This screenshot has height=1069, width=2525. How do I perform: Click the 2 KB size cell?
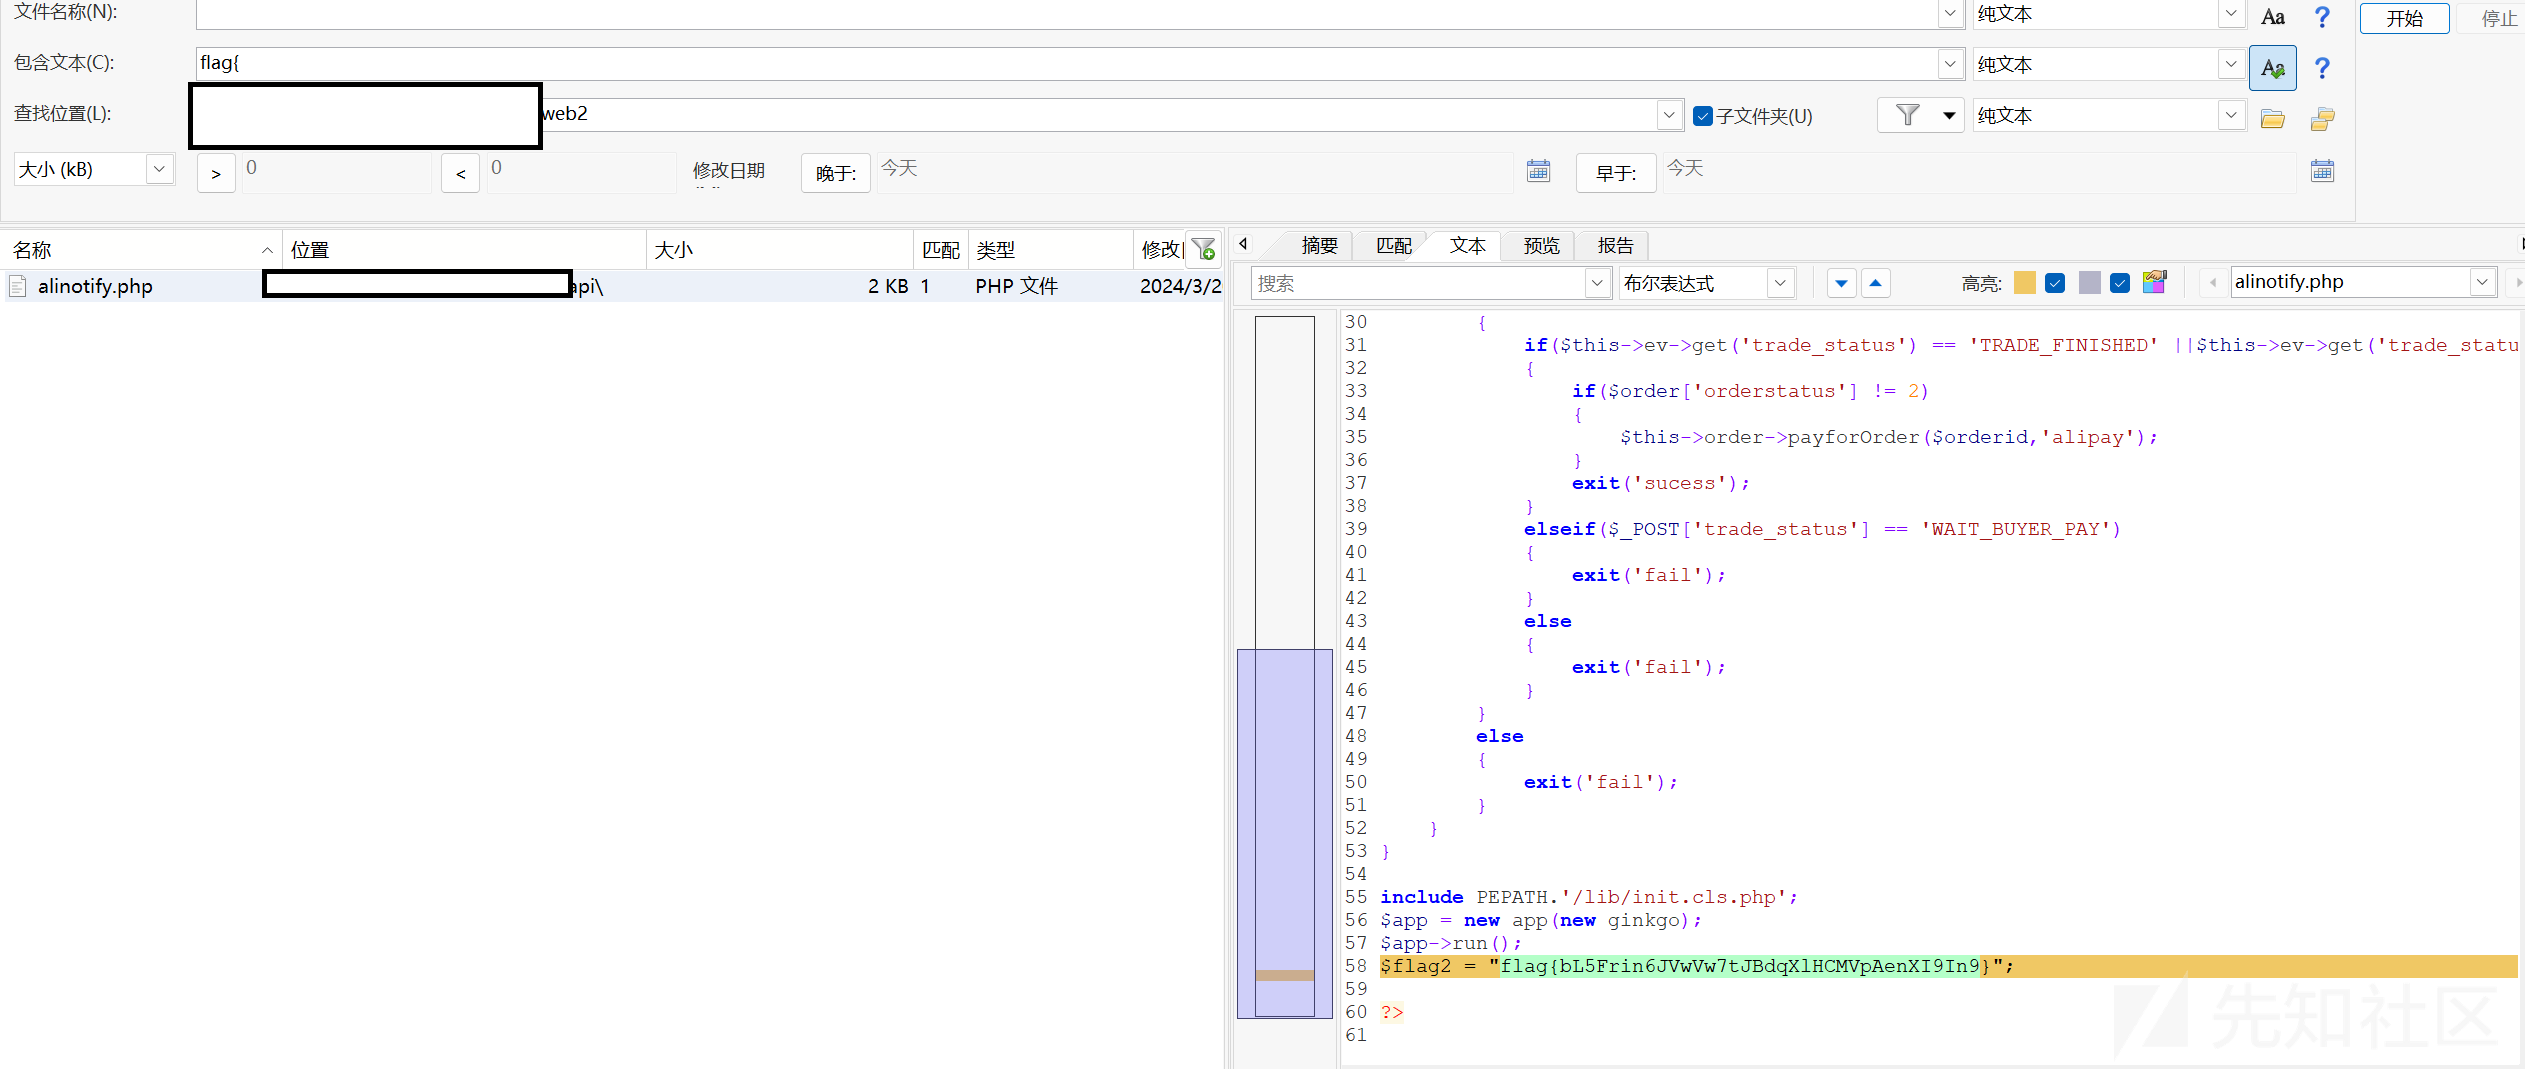pos(888,286)
